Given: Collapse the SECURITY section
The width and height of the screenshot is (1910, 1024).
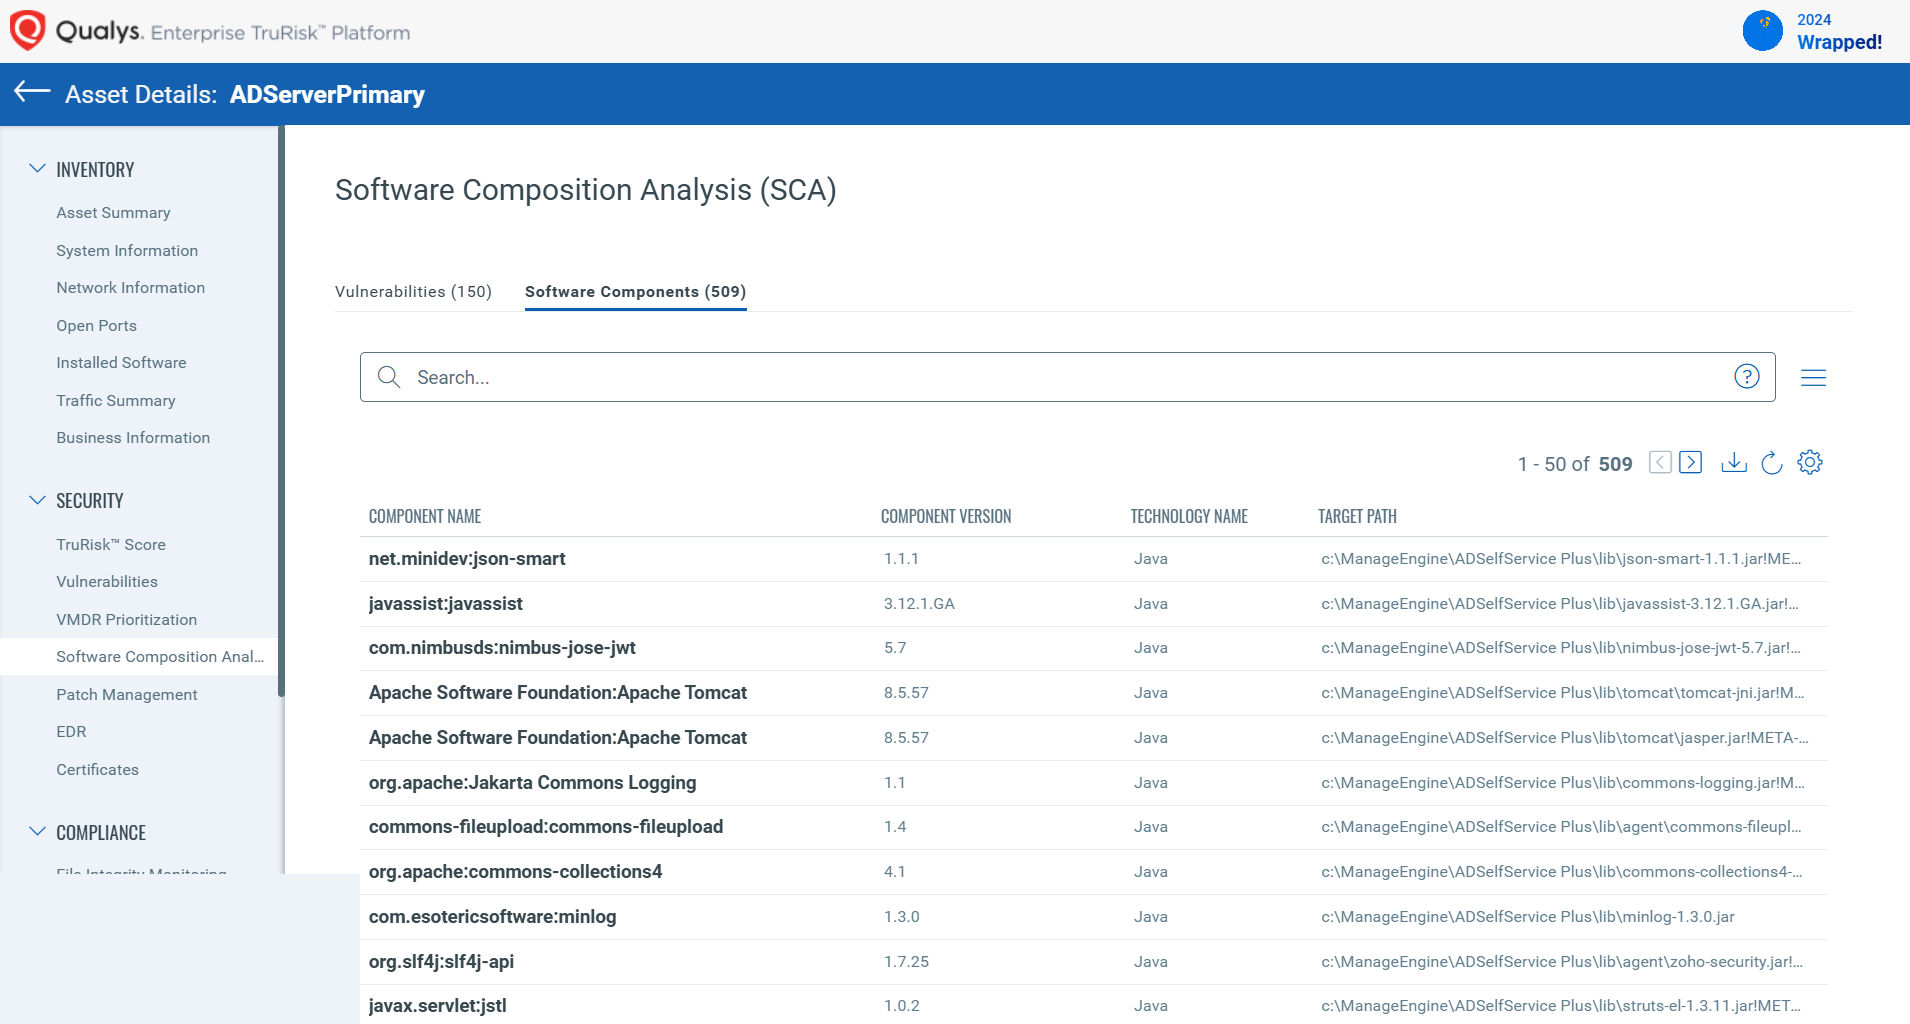Looking at the screenshot, I should tap(38, 500).
